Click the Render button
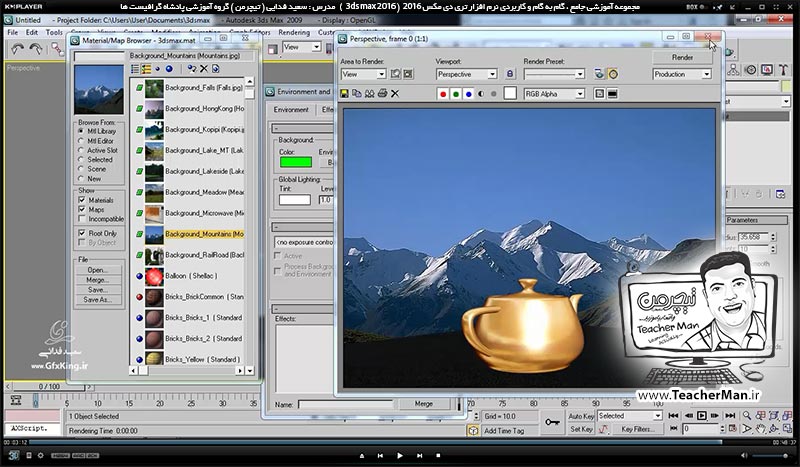 tap(682, 57)
